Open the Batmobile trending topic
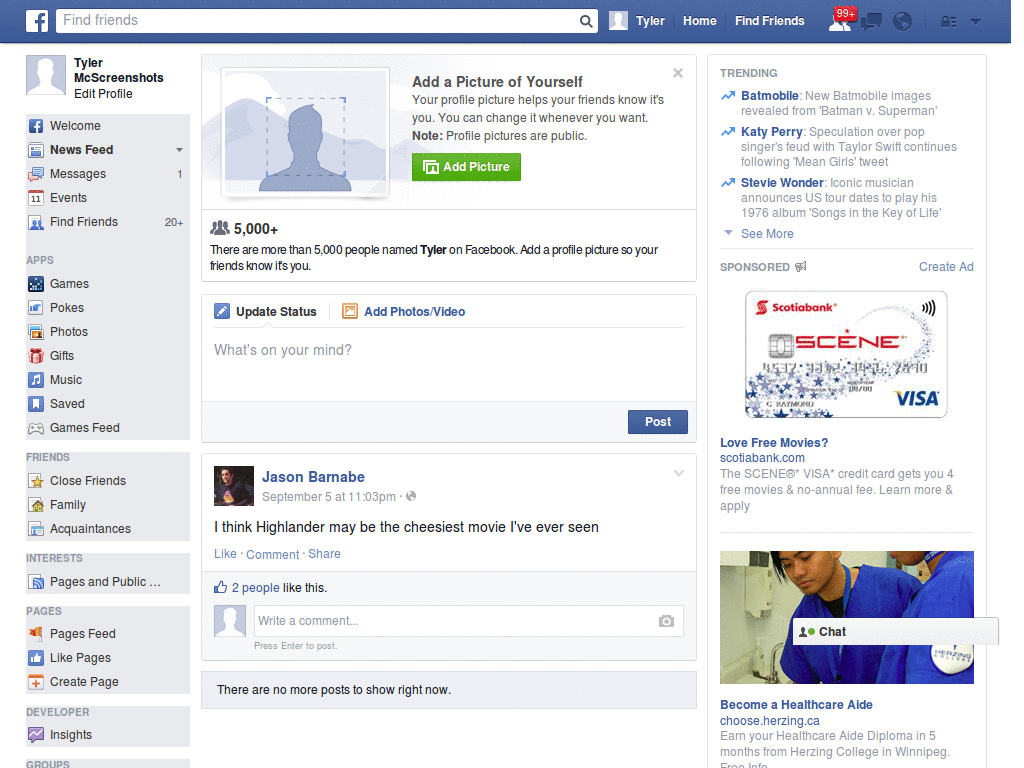This screenshot has height=768, width=1024. tap(769, 96)
